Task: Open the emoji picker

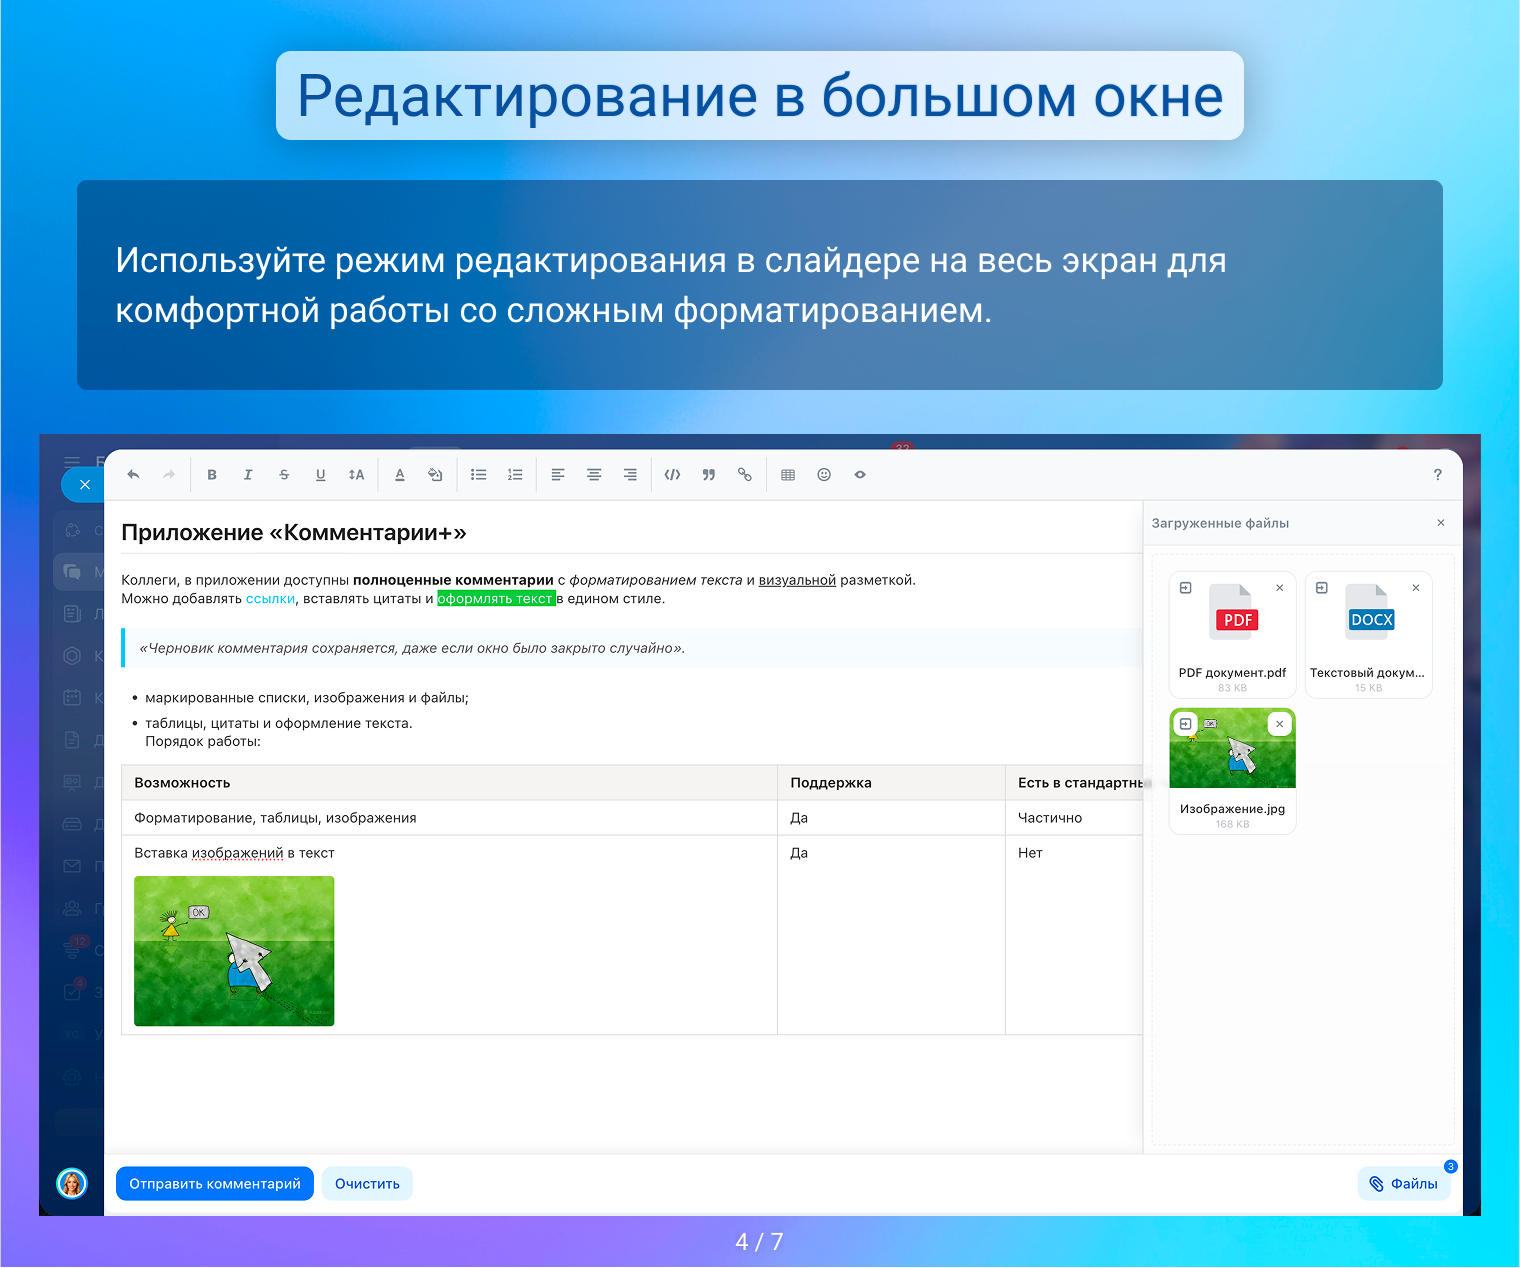Action: (824, 475)
